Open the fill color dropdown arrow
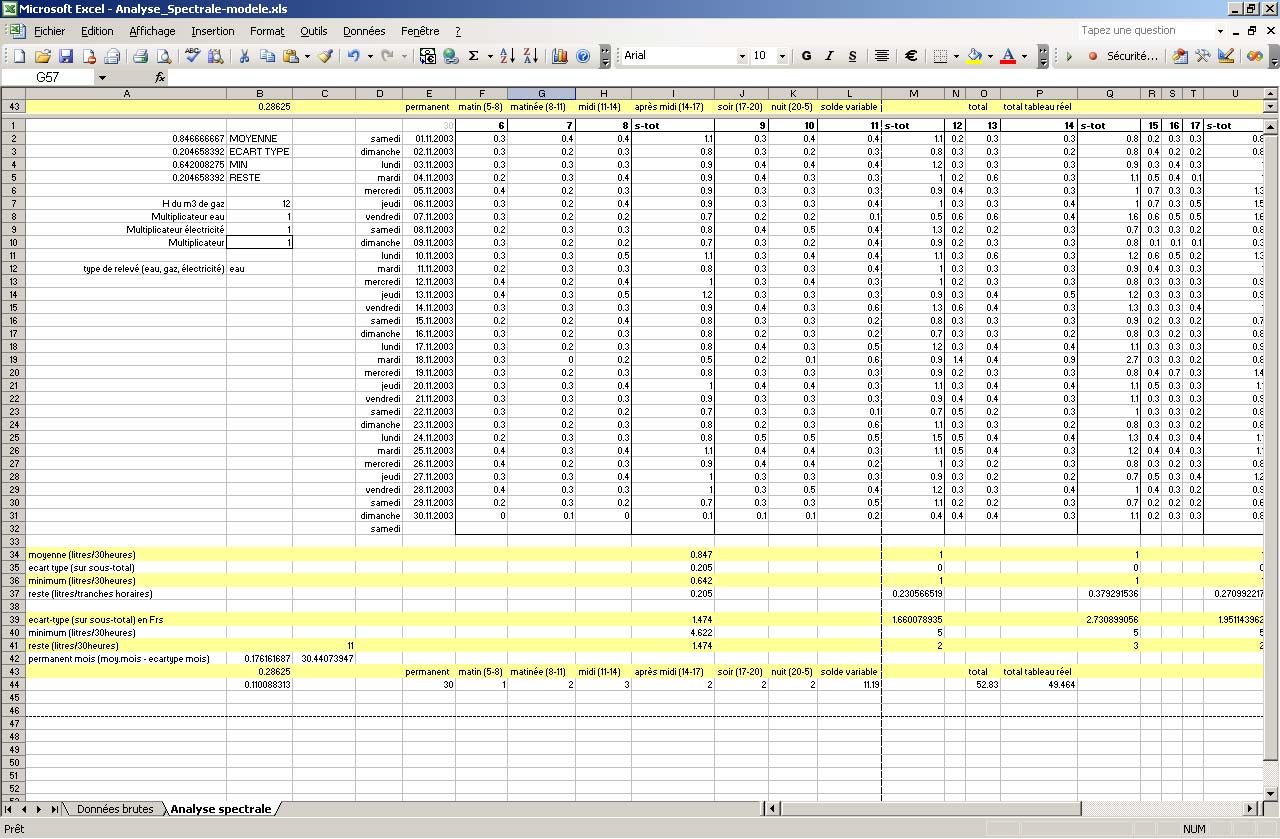The width and height of the screenshot is (1280, 839). pos(990,57)
